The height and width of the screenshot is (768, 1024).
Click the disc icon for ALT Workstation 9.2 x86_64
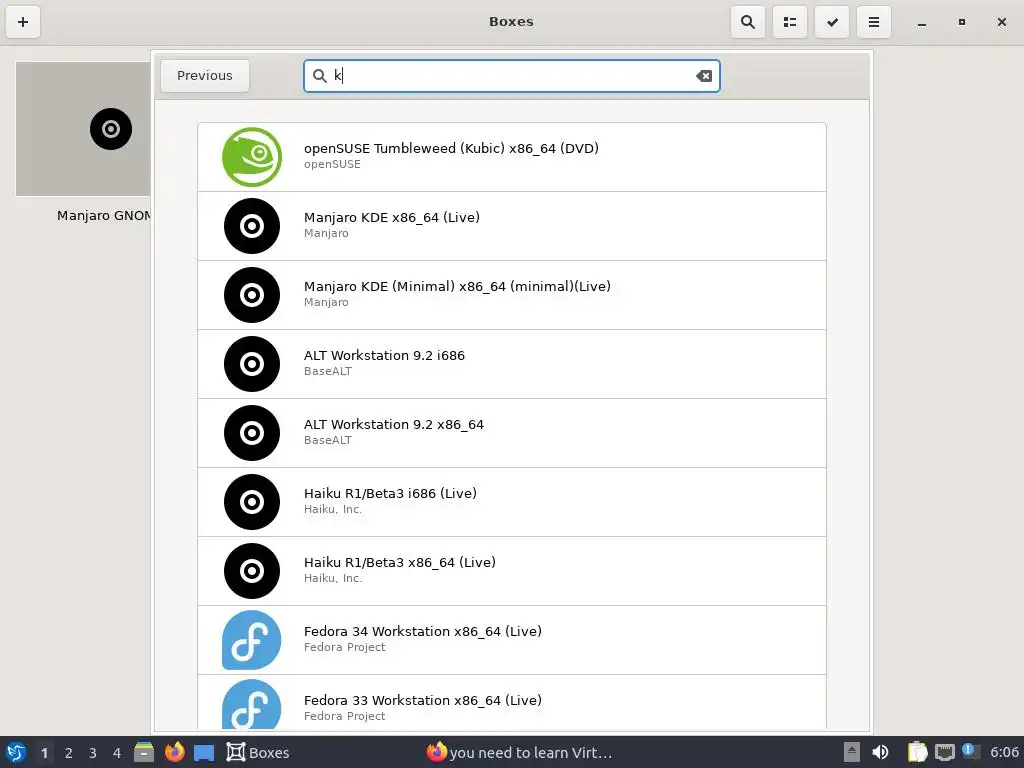251,433
